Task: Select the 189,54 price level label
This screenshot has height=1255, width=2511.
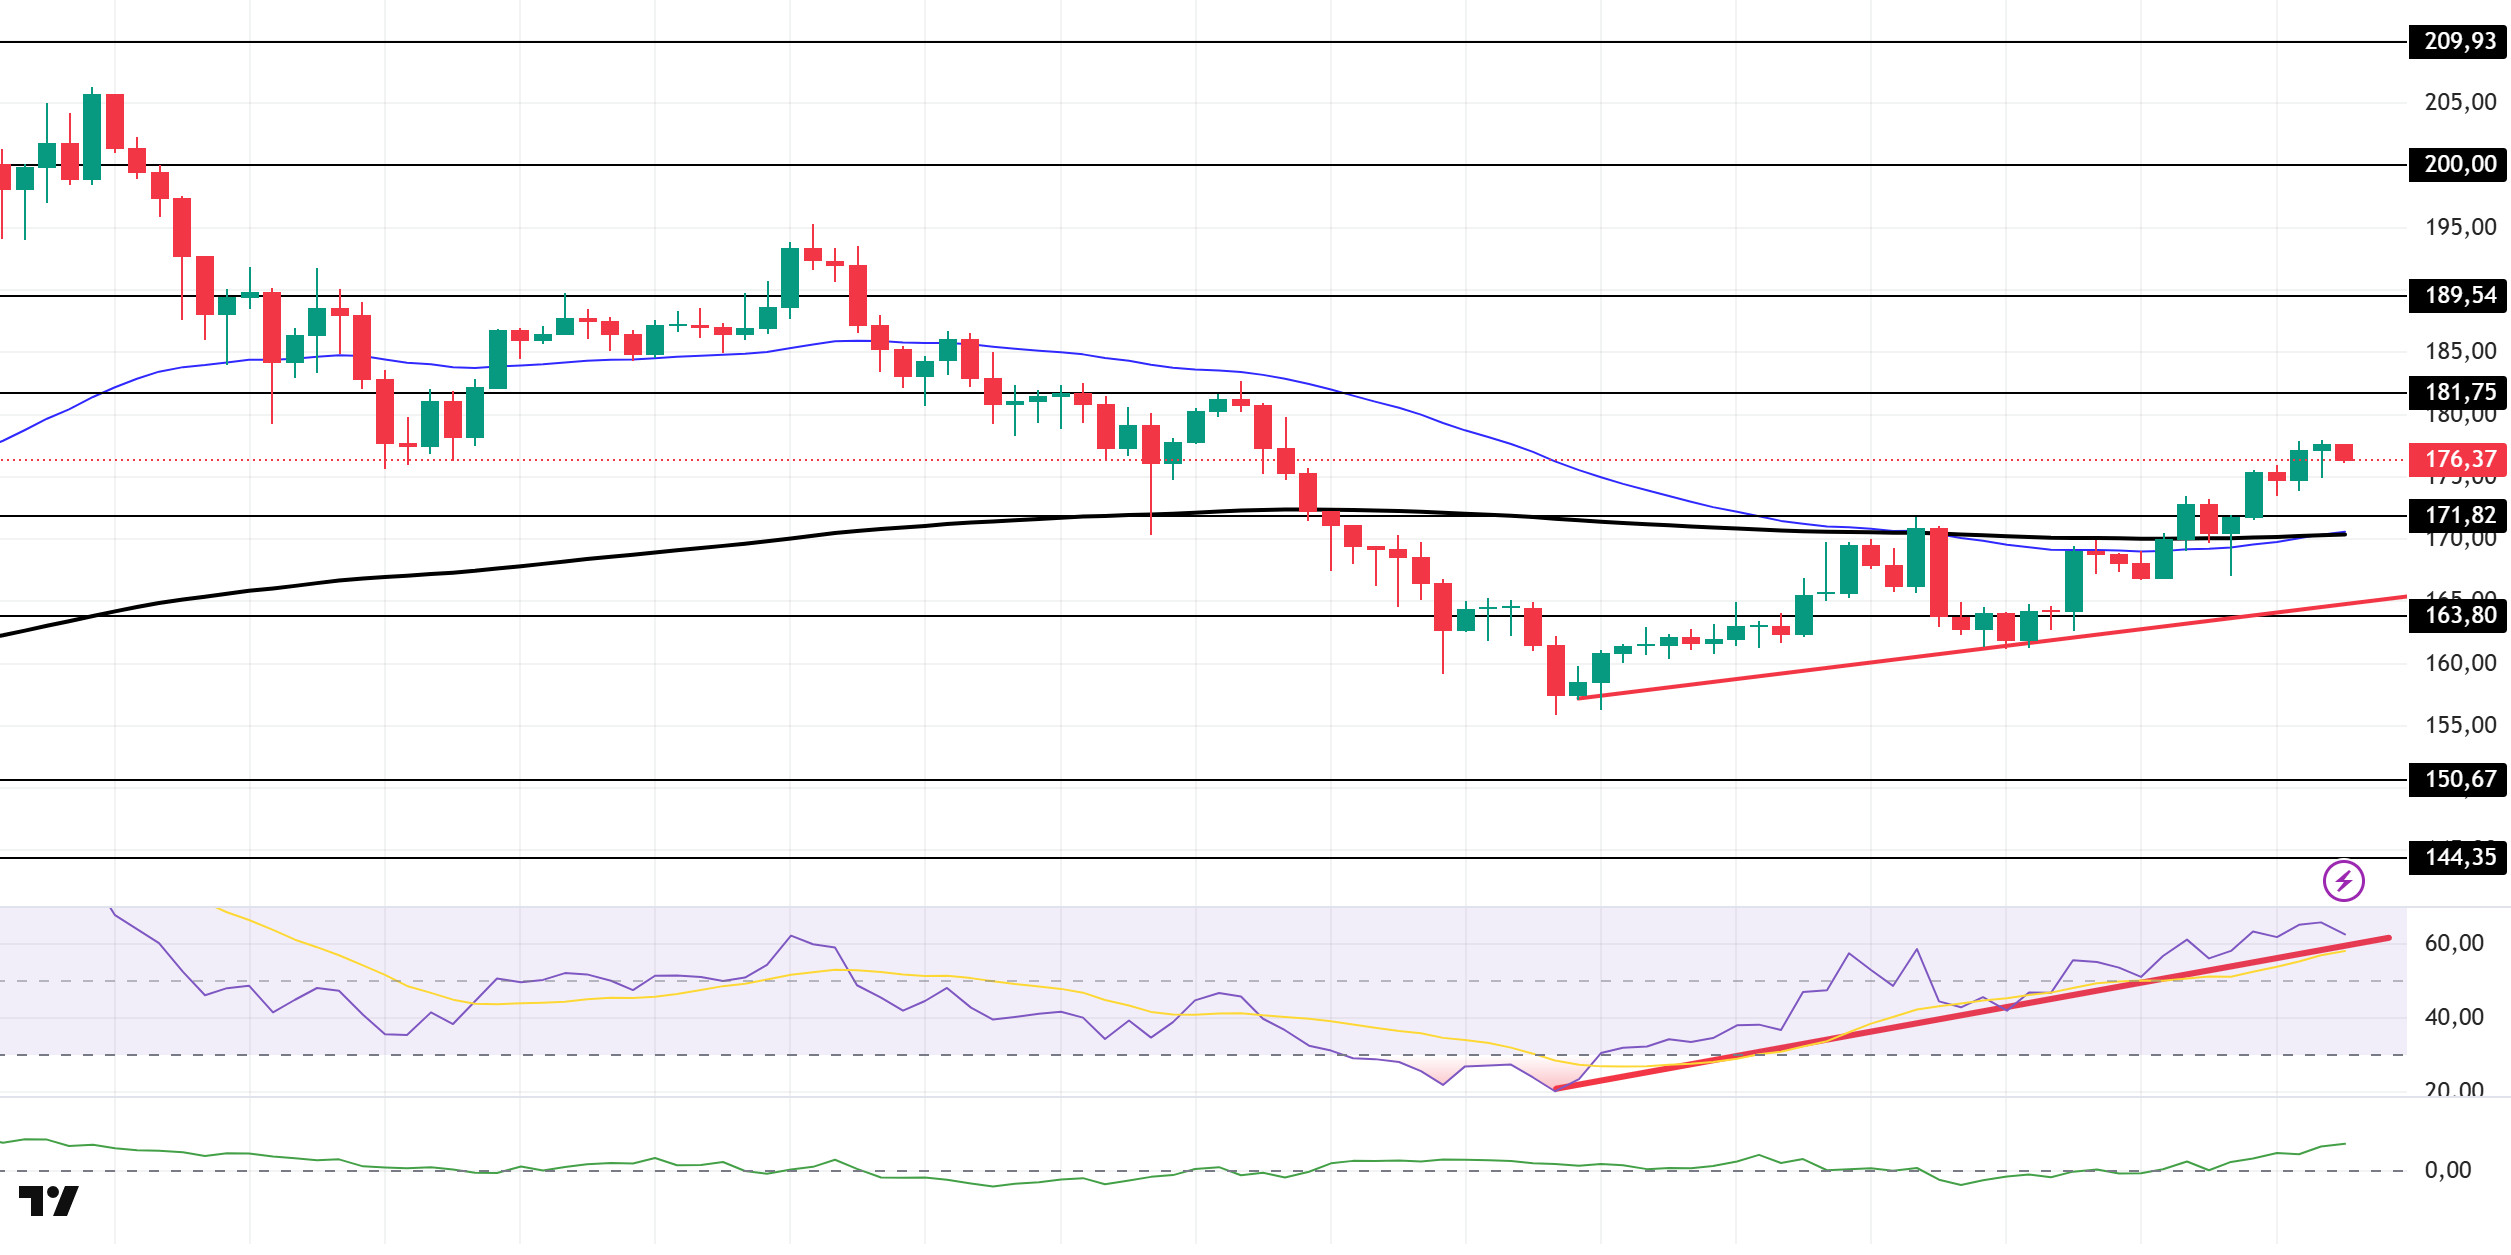Action: coord(2458,295)
